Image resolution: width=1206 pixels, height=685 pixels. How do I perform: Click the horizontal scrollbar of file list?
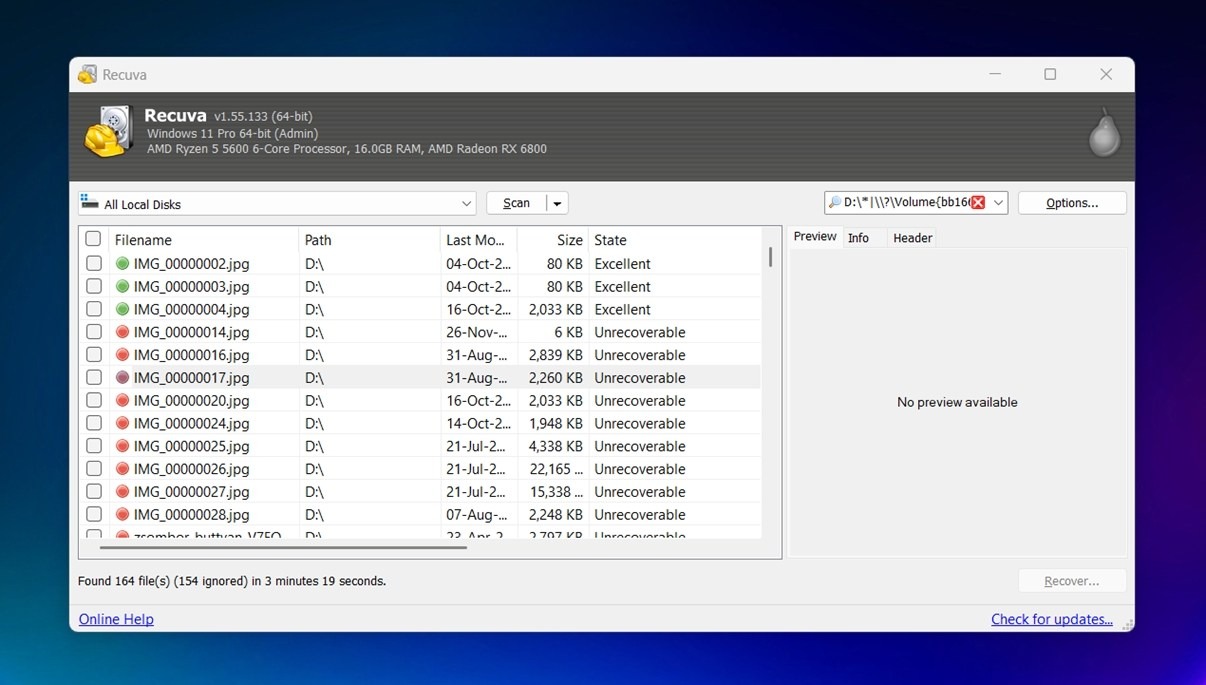click(x=284, y=547)
